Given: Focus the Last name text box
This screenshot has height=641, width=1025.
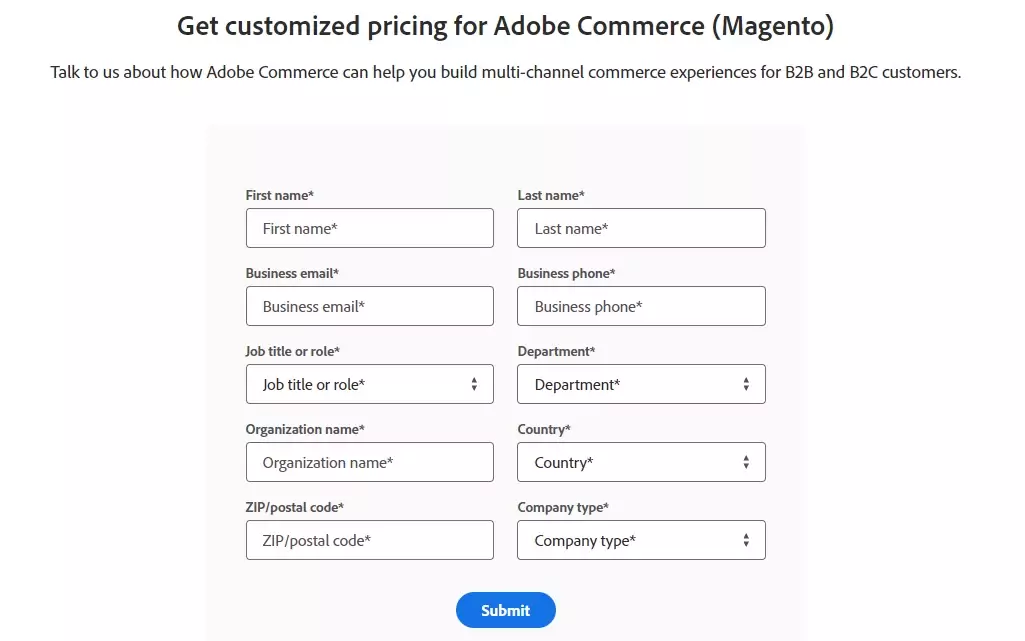Looking at the screenshot, I should click(x=641, y=228).
